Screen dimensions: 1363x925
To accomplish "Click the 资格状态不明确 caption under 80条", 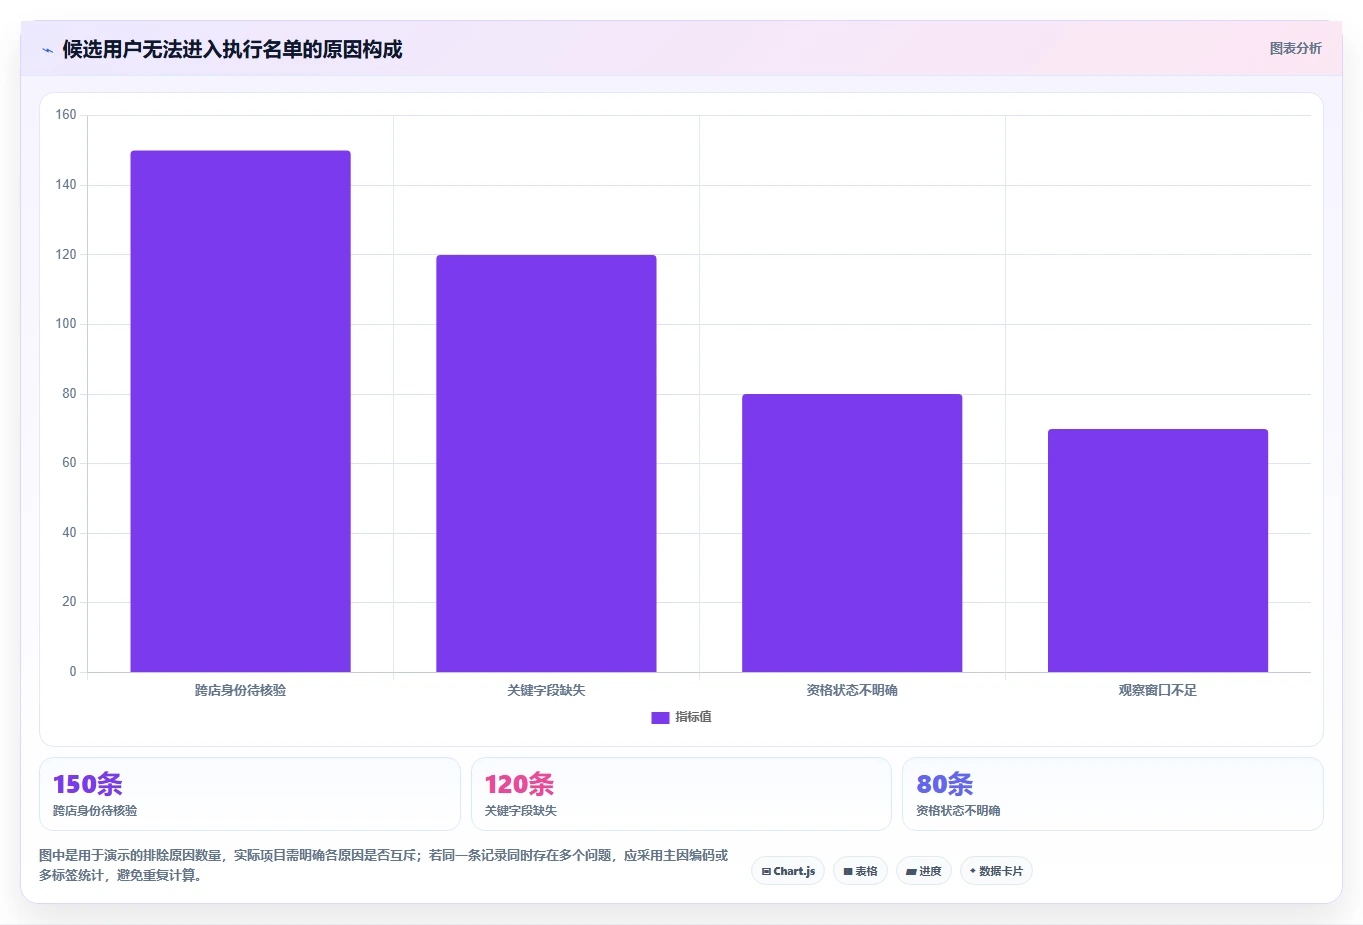I will coord(958,811).
